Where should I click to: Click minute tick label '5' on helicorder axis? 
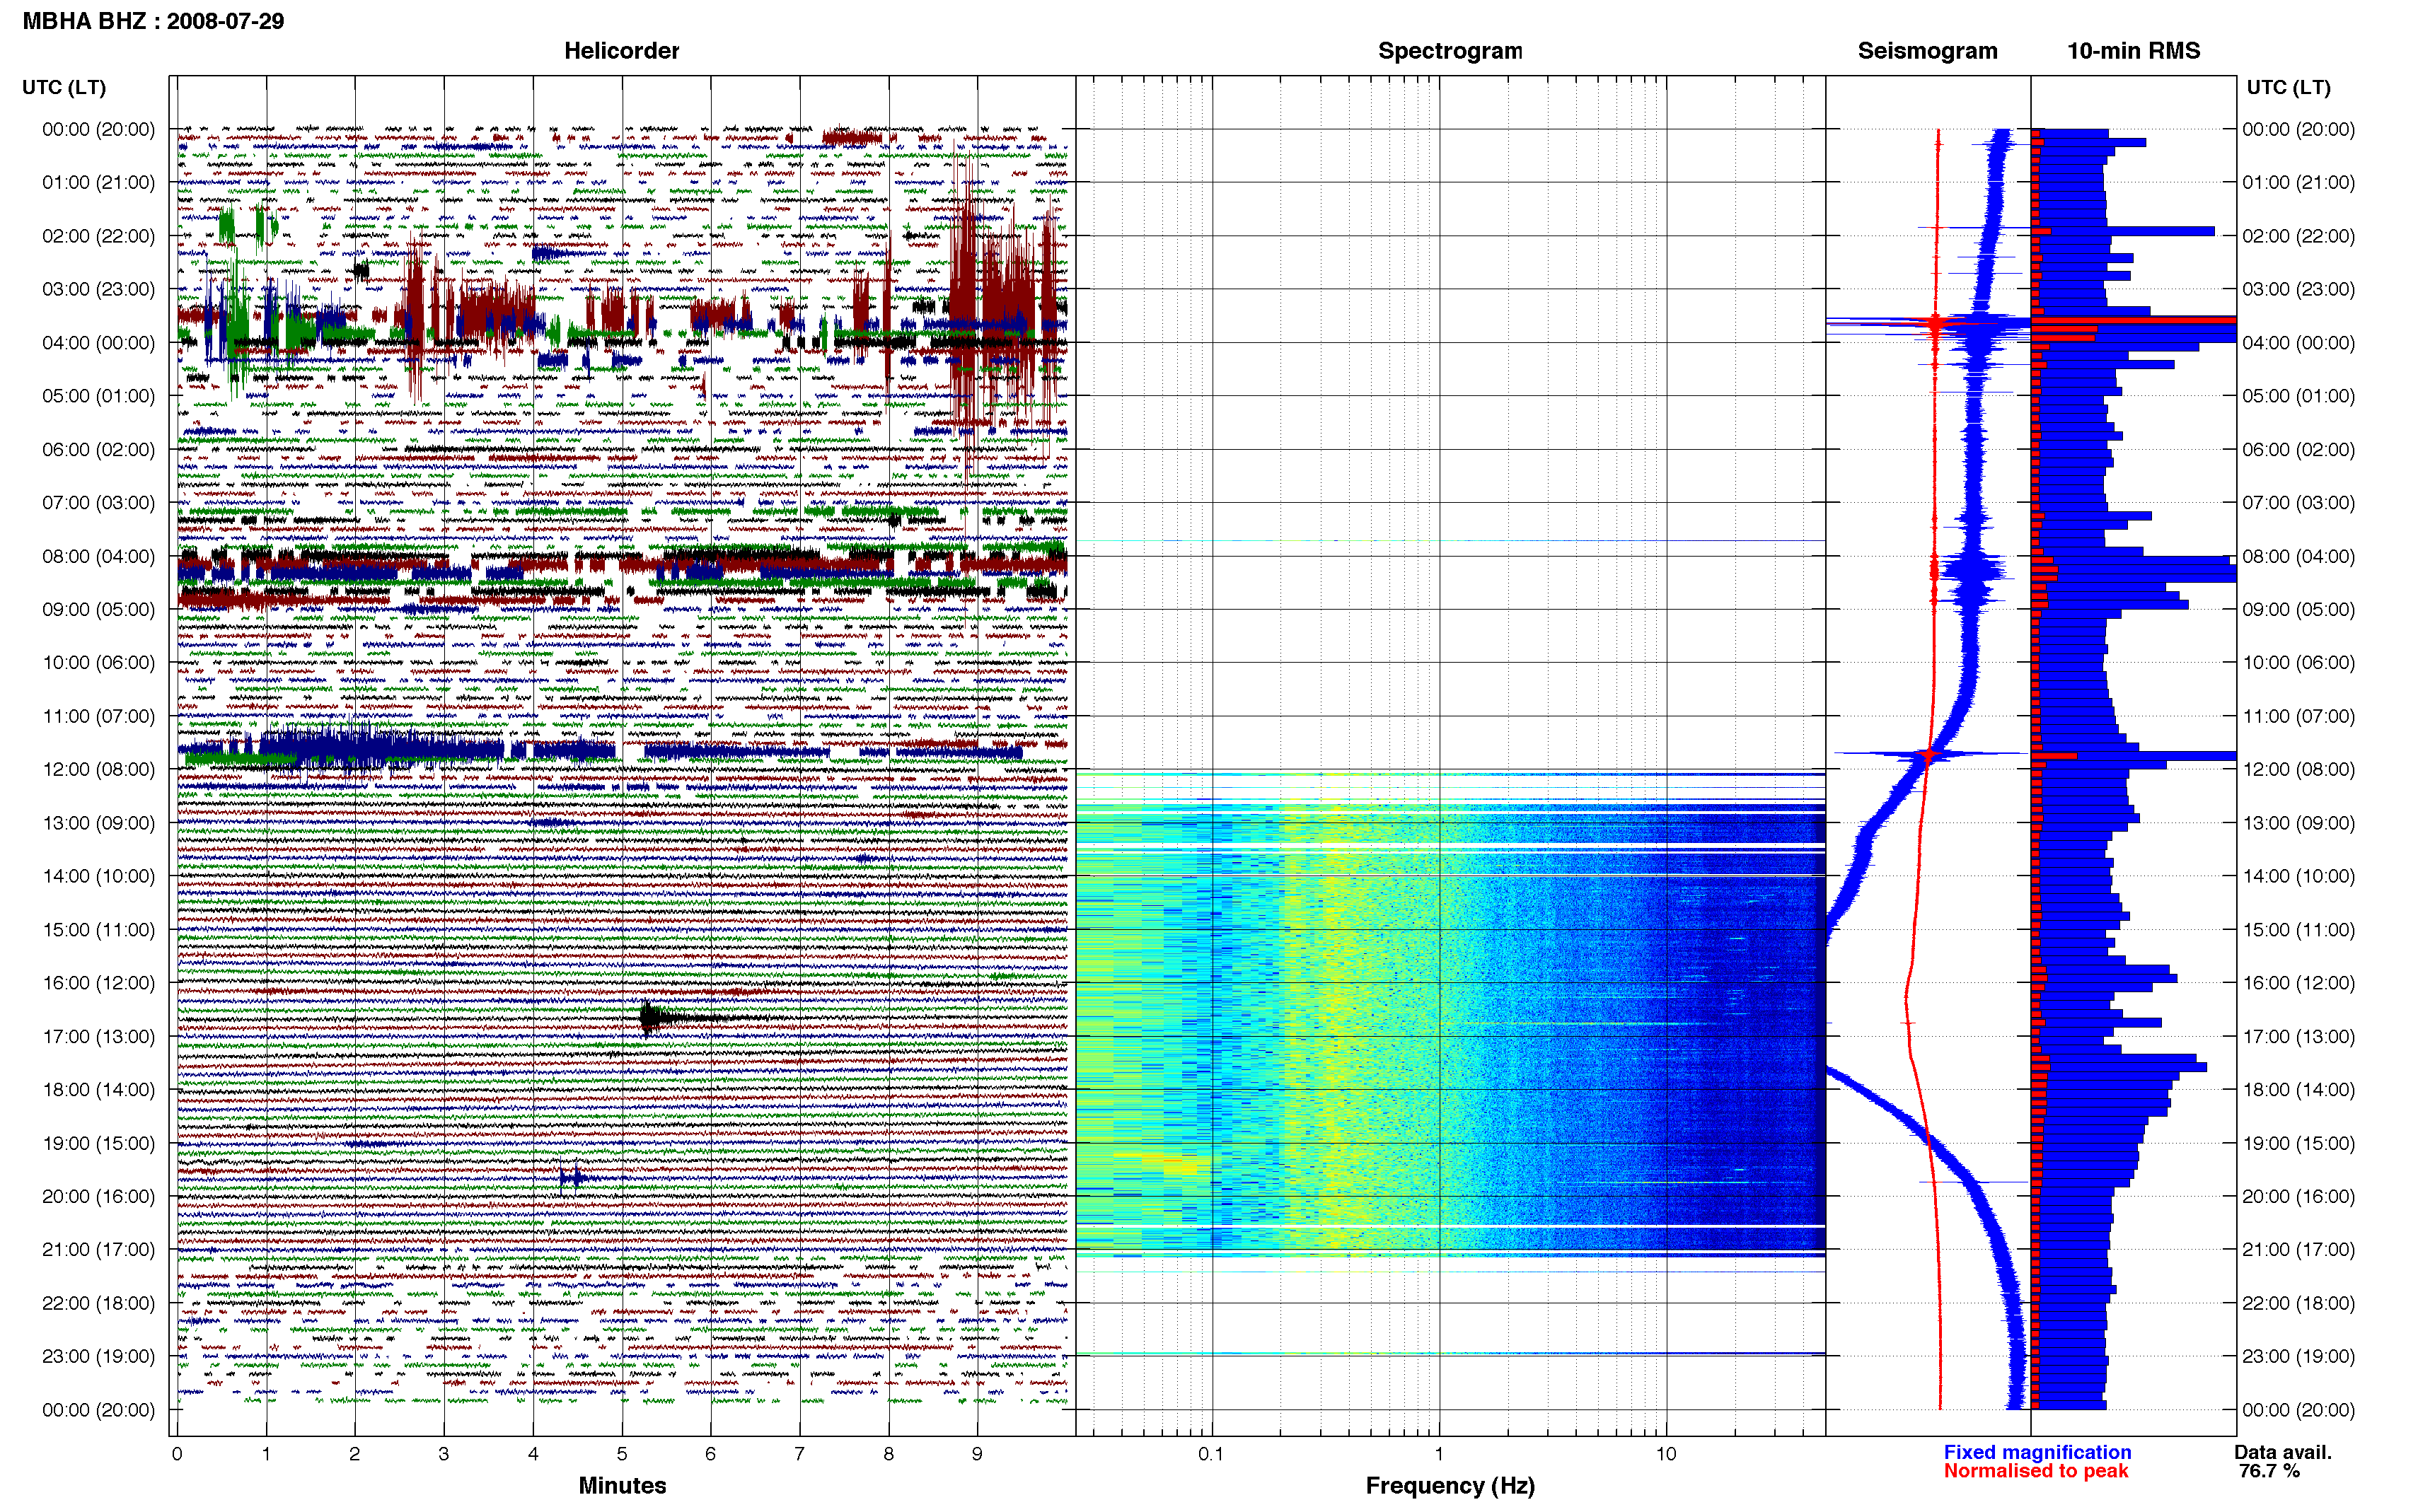click(622, 1454)
